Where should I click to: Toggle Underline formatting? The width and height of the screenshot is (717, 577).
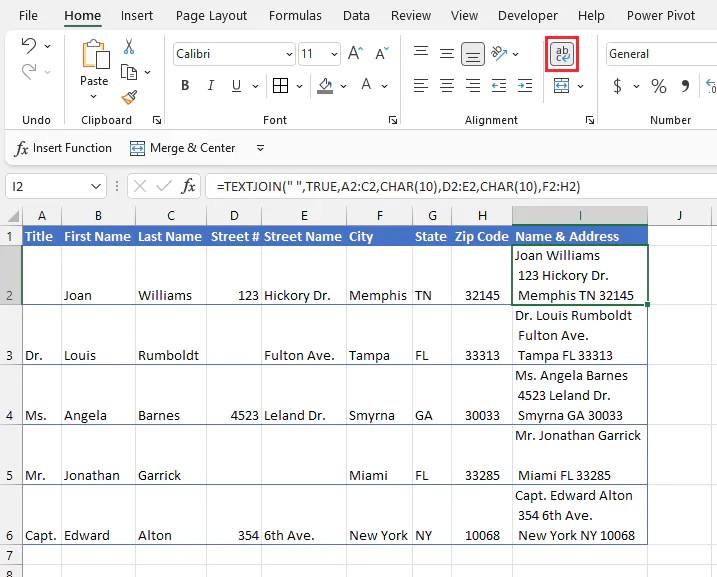coord(236,85)
